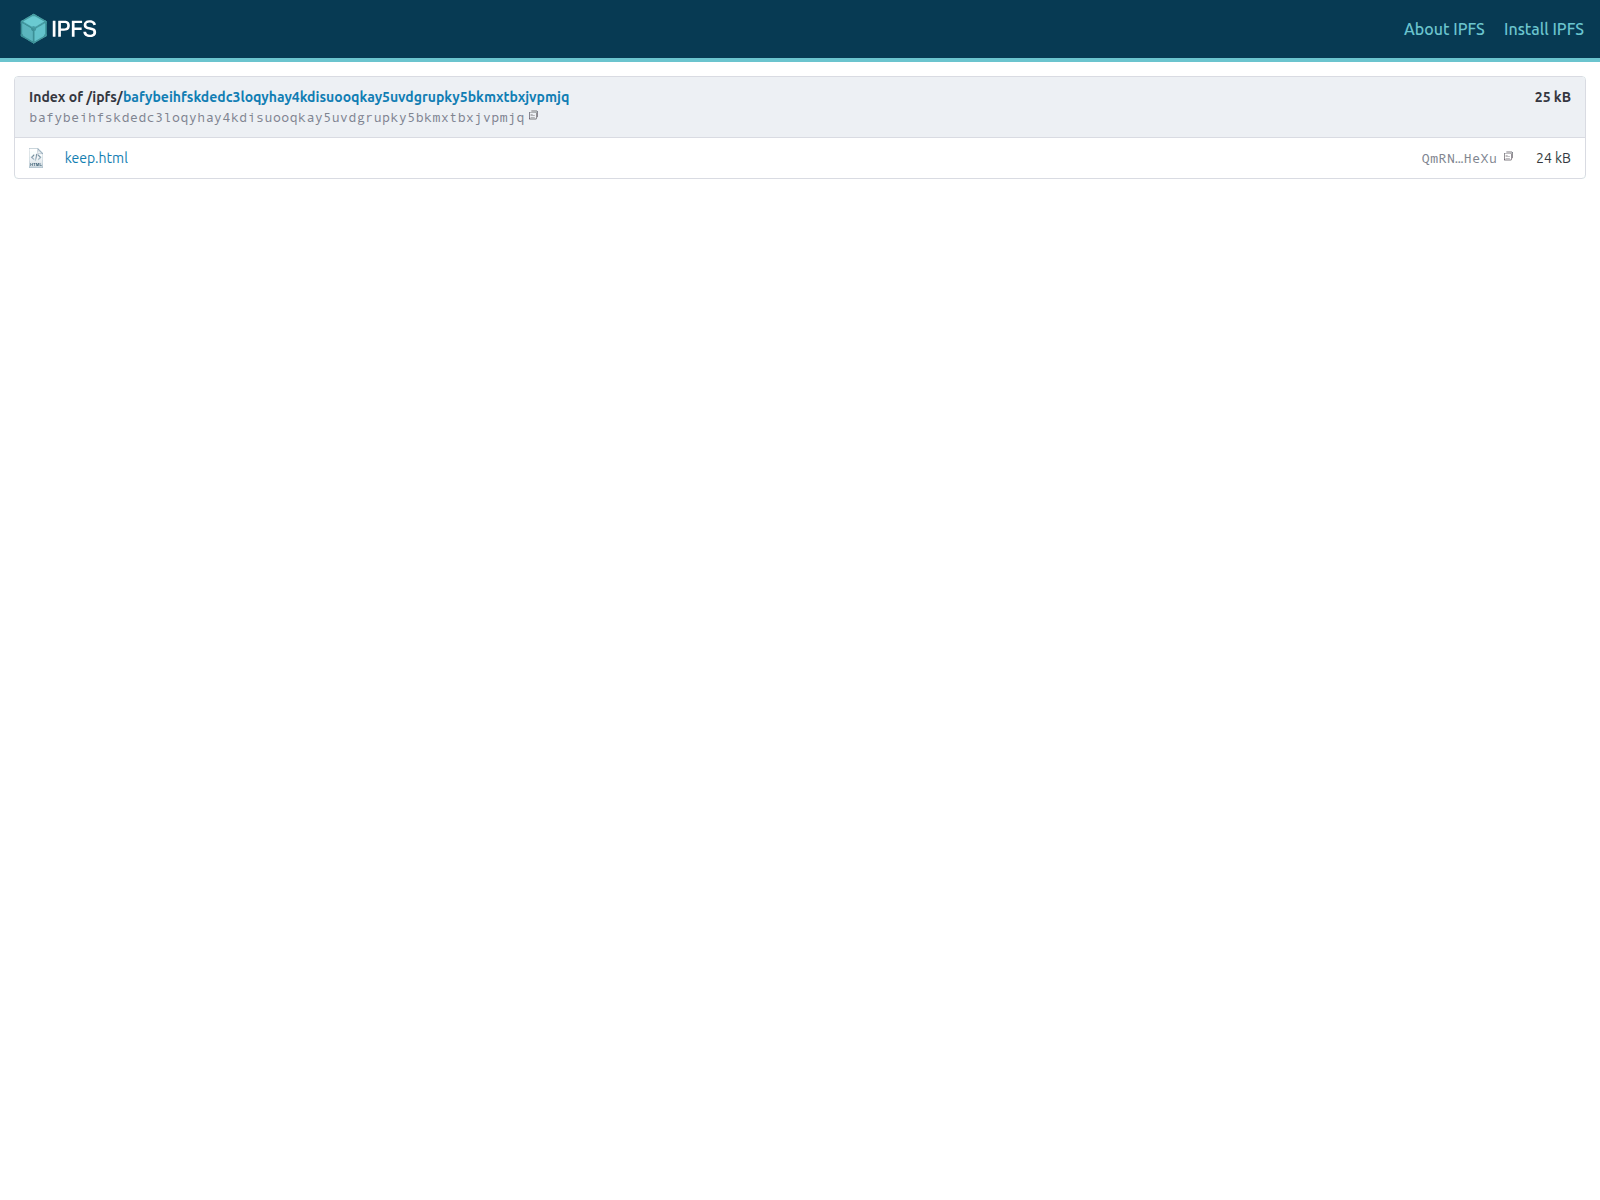
Task: Open the QmRN…HeXu hash link
Action: 1459,158
